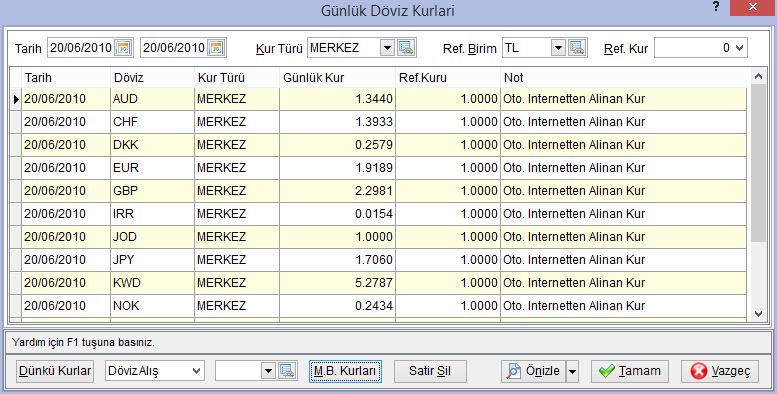The image size is (777, 394).
Task: Open the Döviz Alış dropdown
Action: (197, 371)
